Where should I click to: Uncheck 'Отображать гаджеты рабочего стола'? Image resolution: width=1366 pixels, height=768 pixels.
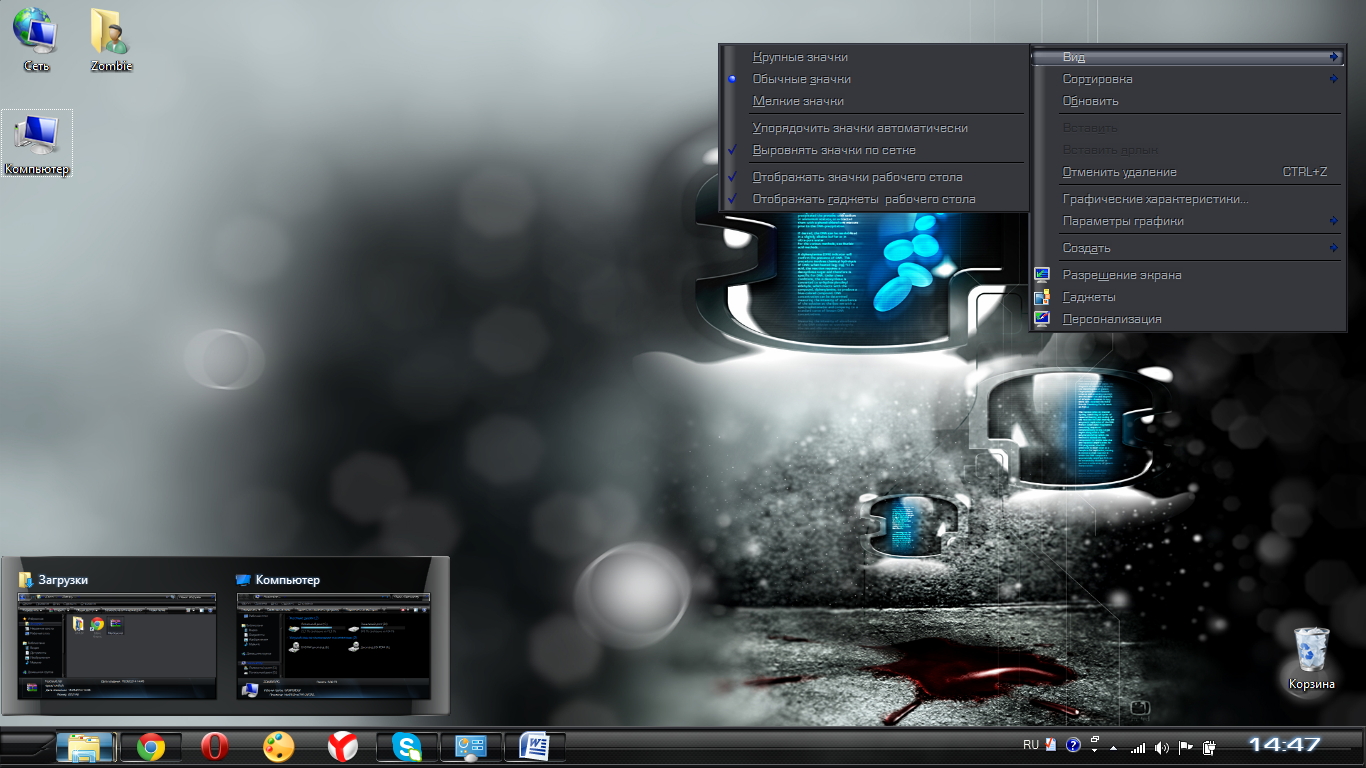point(863,199)
